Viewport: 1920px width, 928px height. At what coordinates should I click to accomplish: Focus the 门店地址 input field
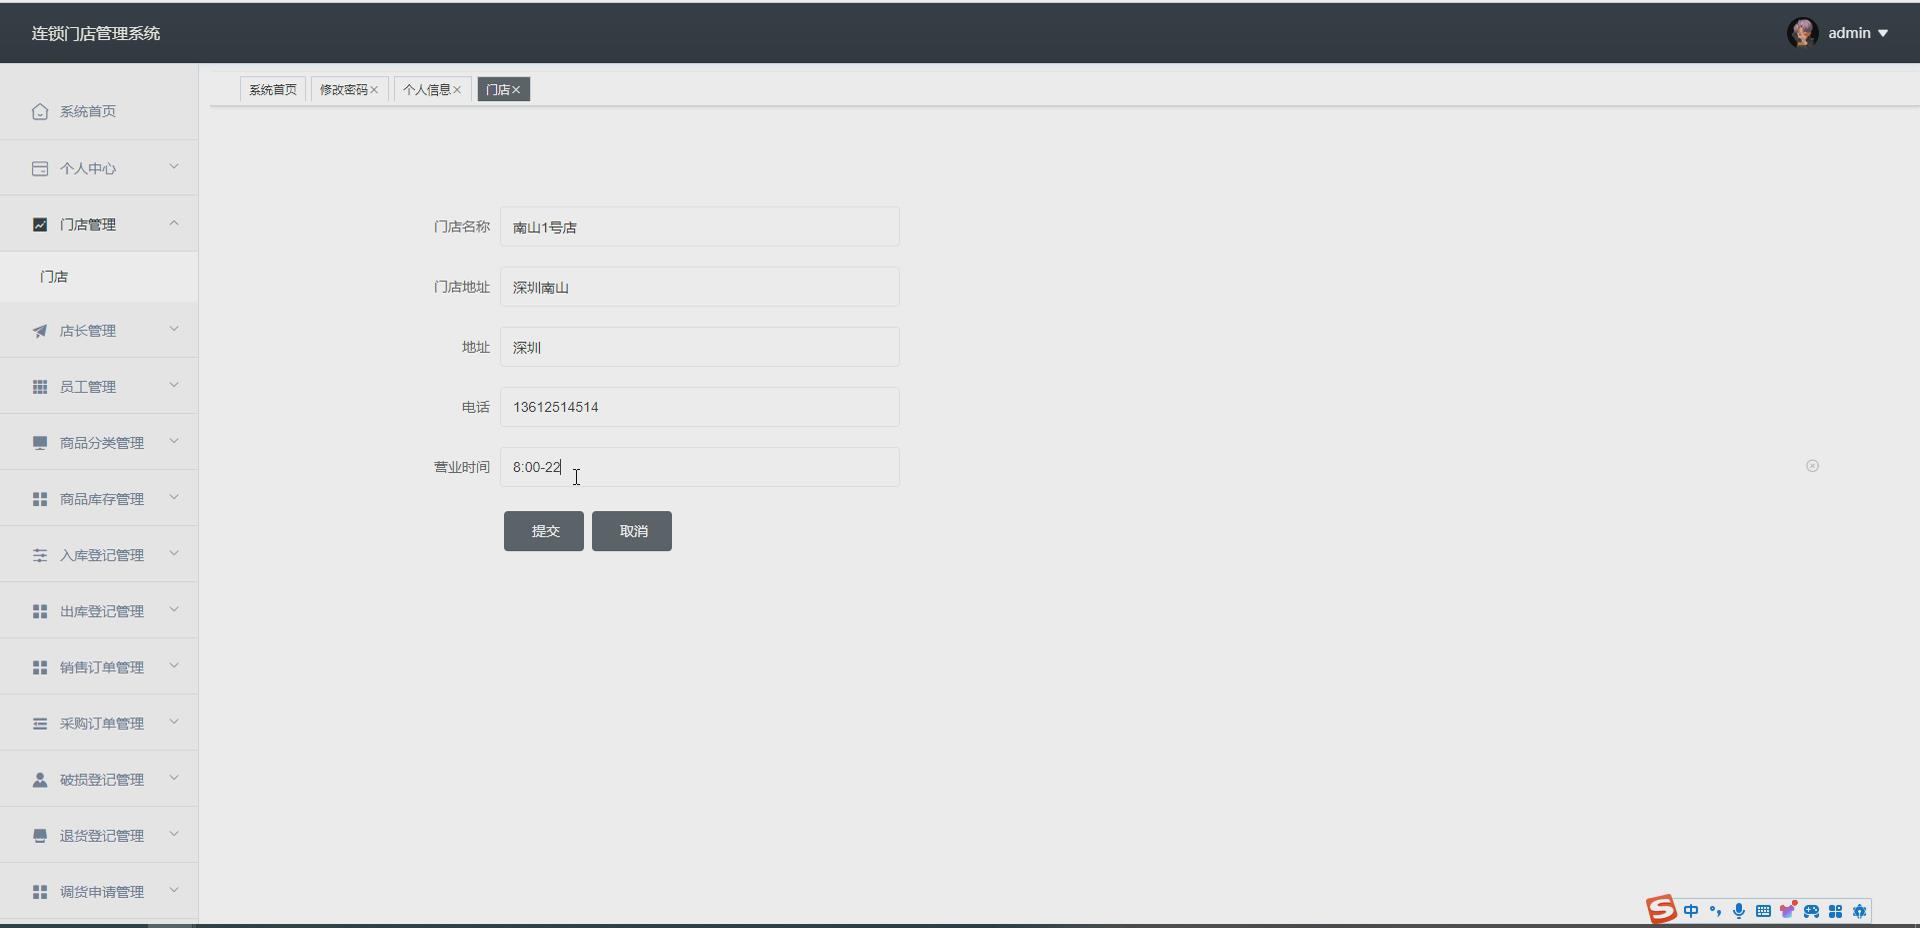click(700, 287)
